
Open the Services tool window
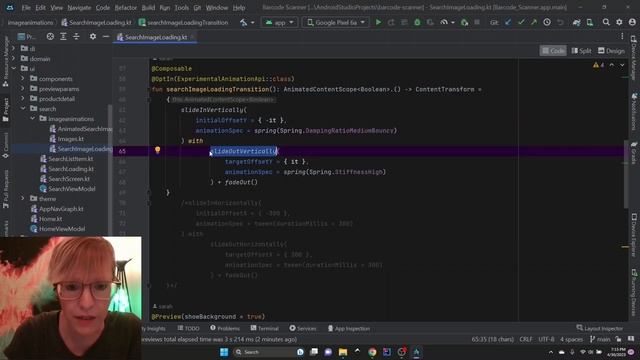coord(303,328)
